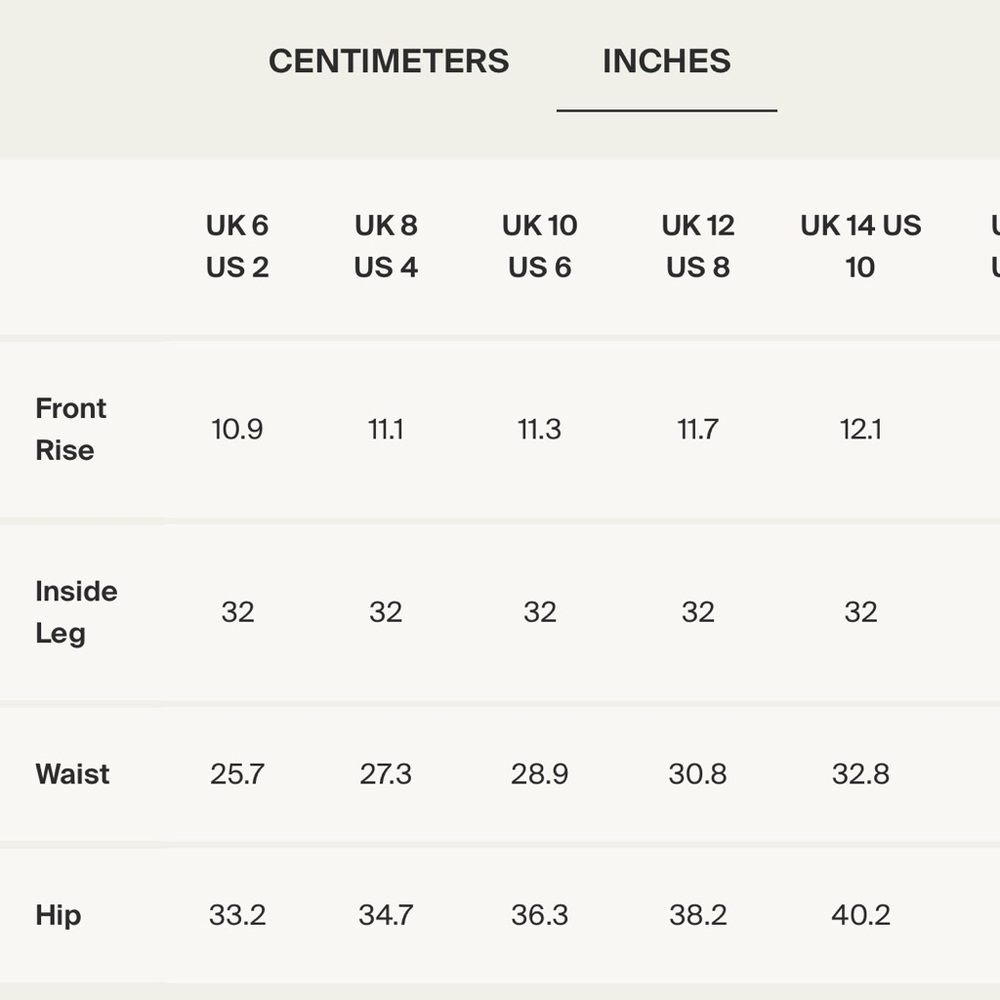This screenshot has height=1000, width=1000.
Task: Click the Front Rise row label
Action: coord(70,429)
